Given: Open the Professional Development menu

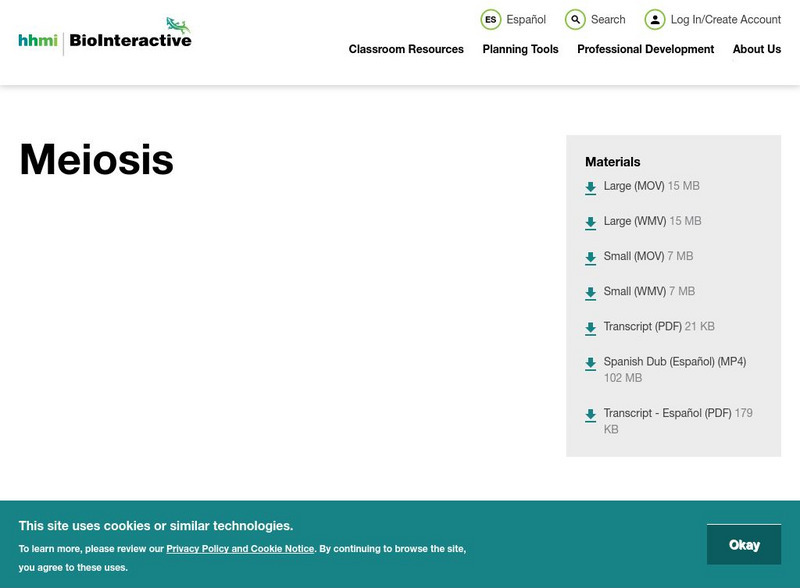Looking at the screenshot, I should (x=646, y=49).
